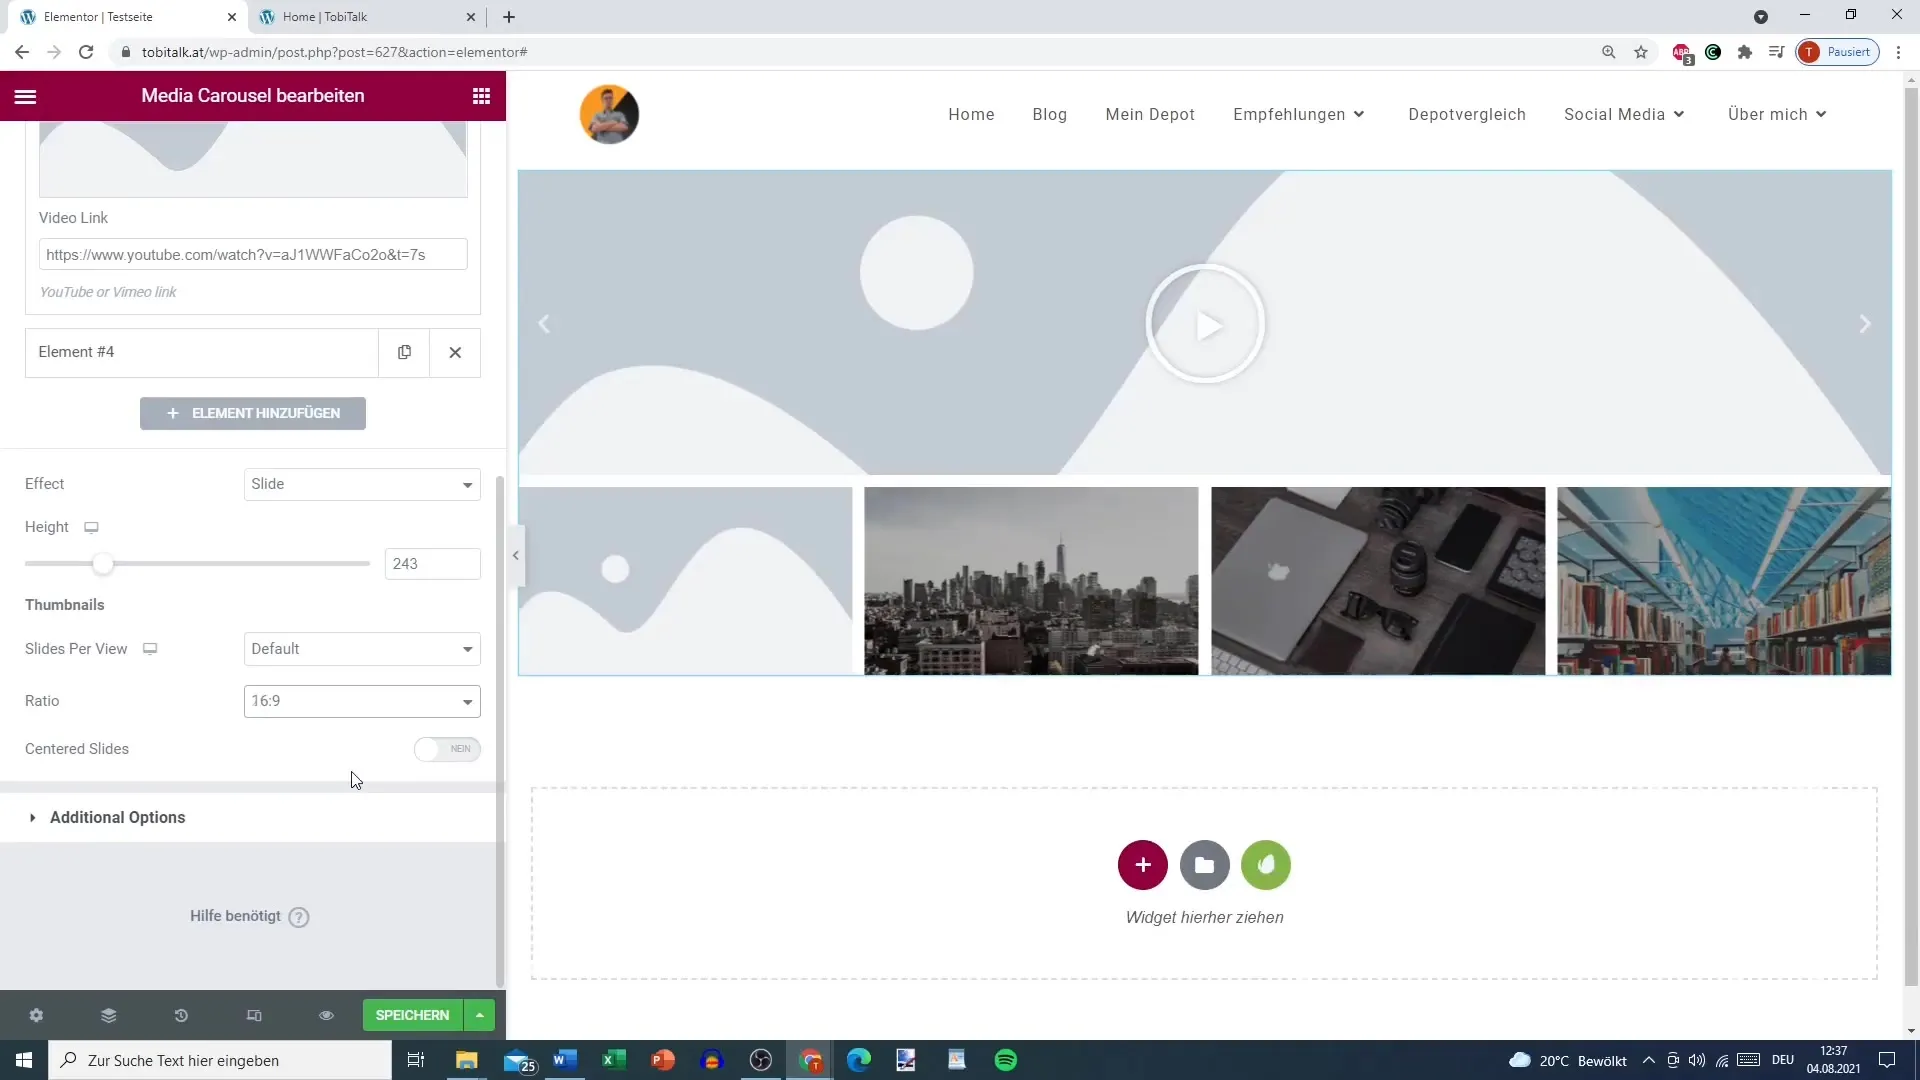The height and width of the screenshot is (1080, 1920).
Task: Open browser zoom magnifier icon
Action: tap(1609, 52)
